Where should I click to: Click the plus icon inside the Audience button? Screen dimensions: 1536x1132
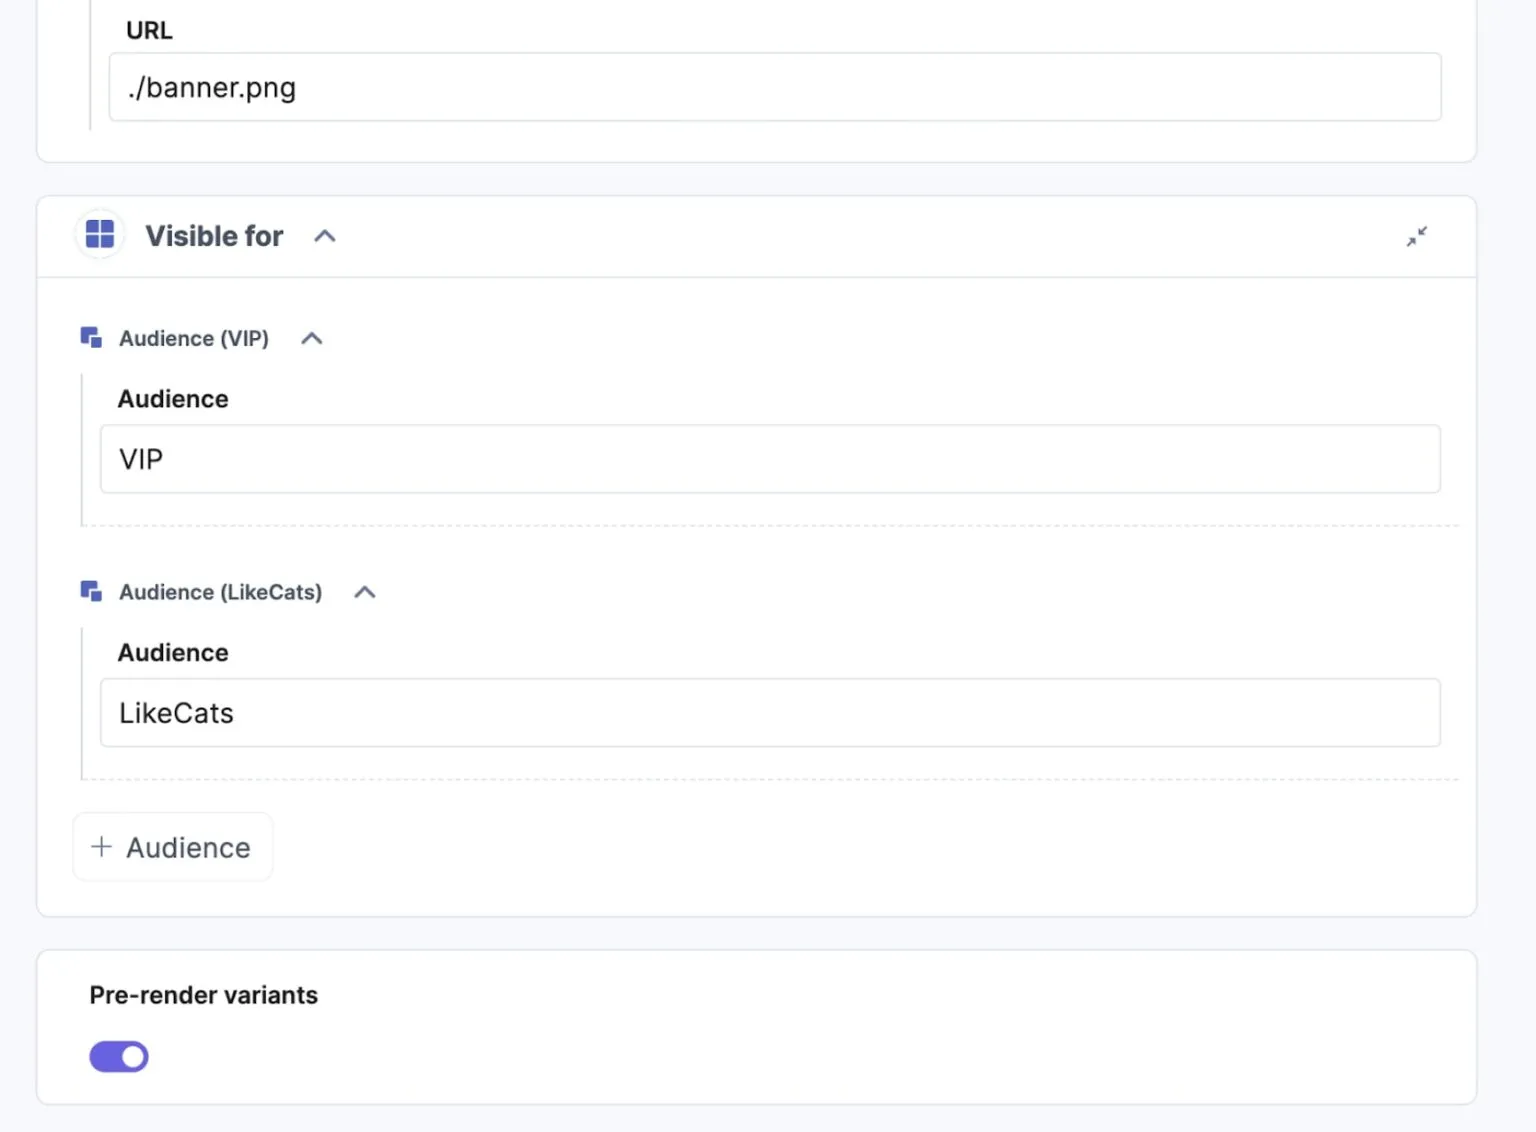coord(101,847)
